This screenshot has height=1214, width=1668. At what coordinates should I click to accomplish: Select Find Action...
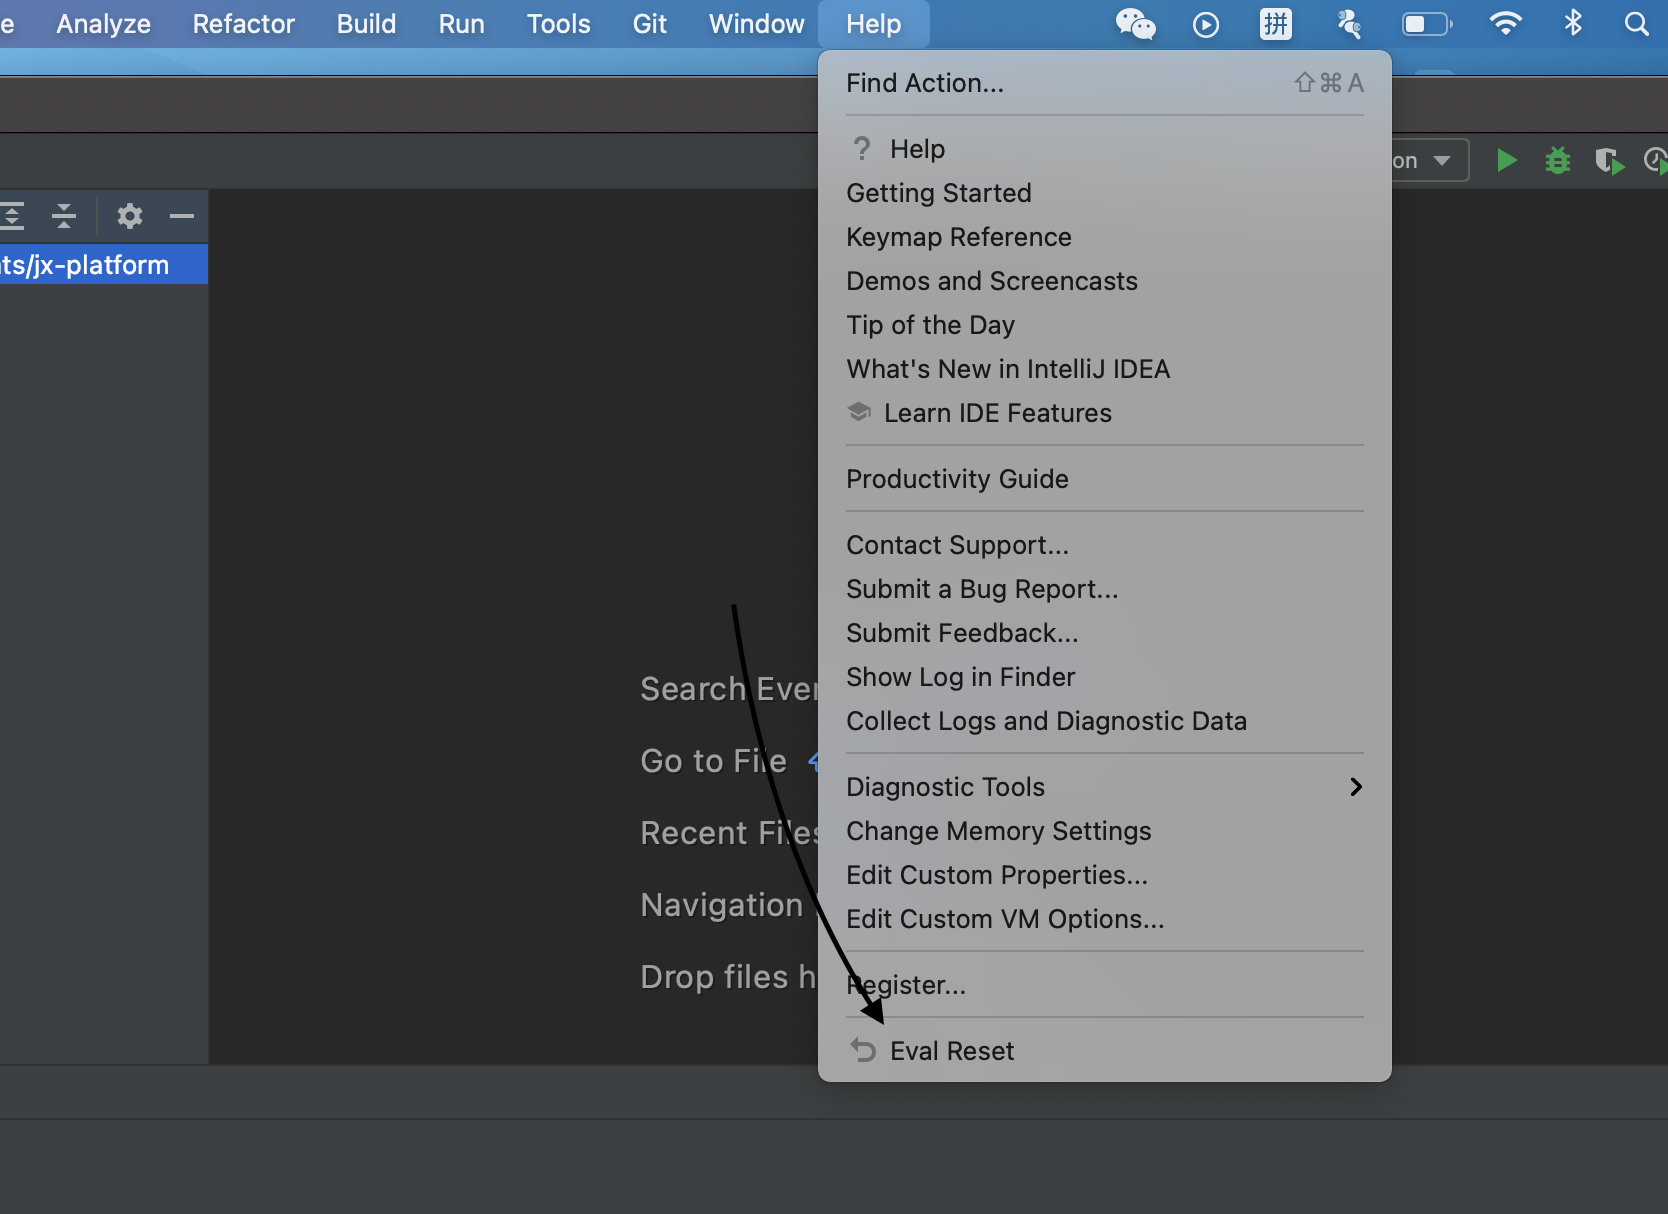pyautogui.click(x=1105, y=83)
